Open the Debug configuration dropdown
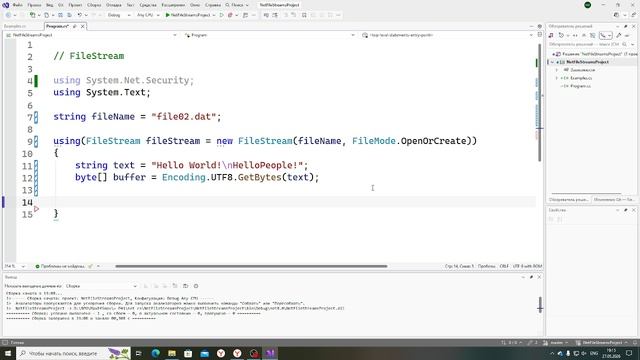640x360 pixels. point(119,15)
